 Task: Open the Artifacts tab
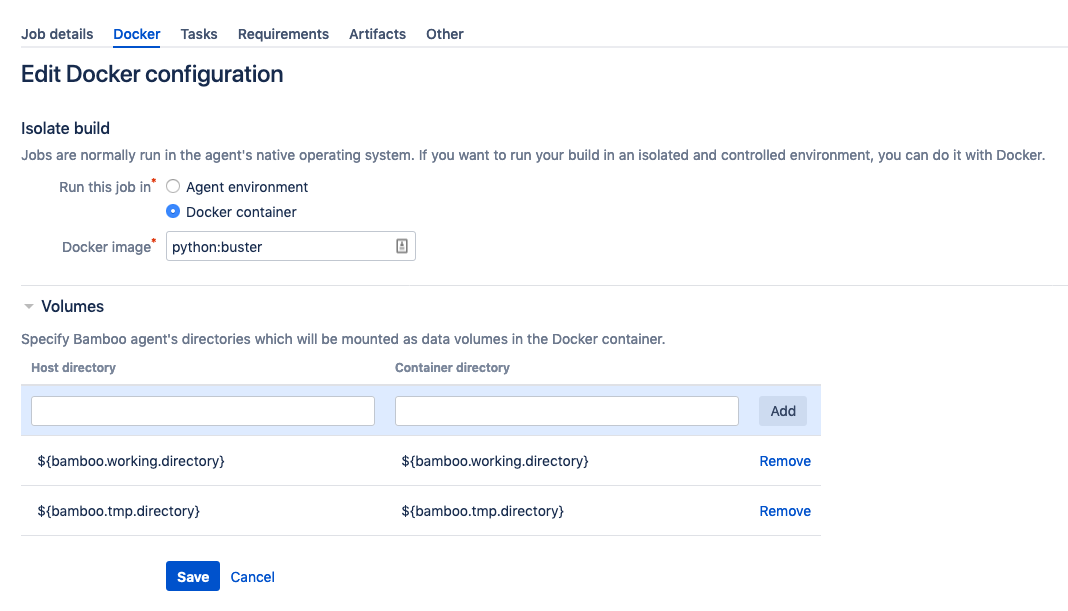377,34
